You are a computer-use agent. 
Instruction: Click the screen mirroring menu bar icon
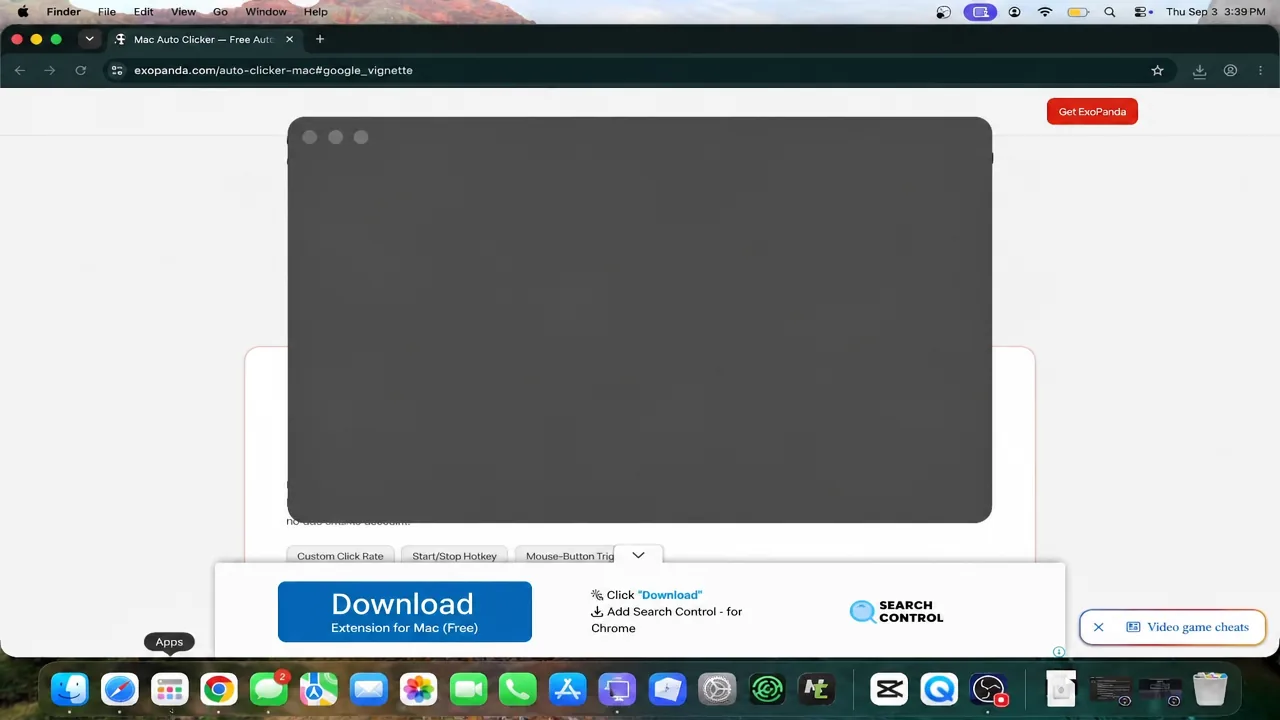tap(980, 12)
